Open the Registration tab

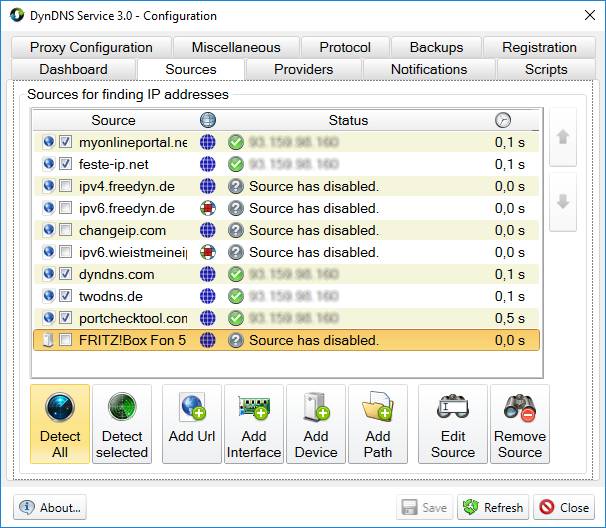click(x=539, y=47)
